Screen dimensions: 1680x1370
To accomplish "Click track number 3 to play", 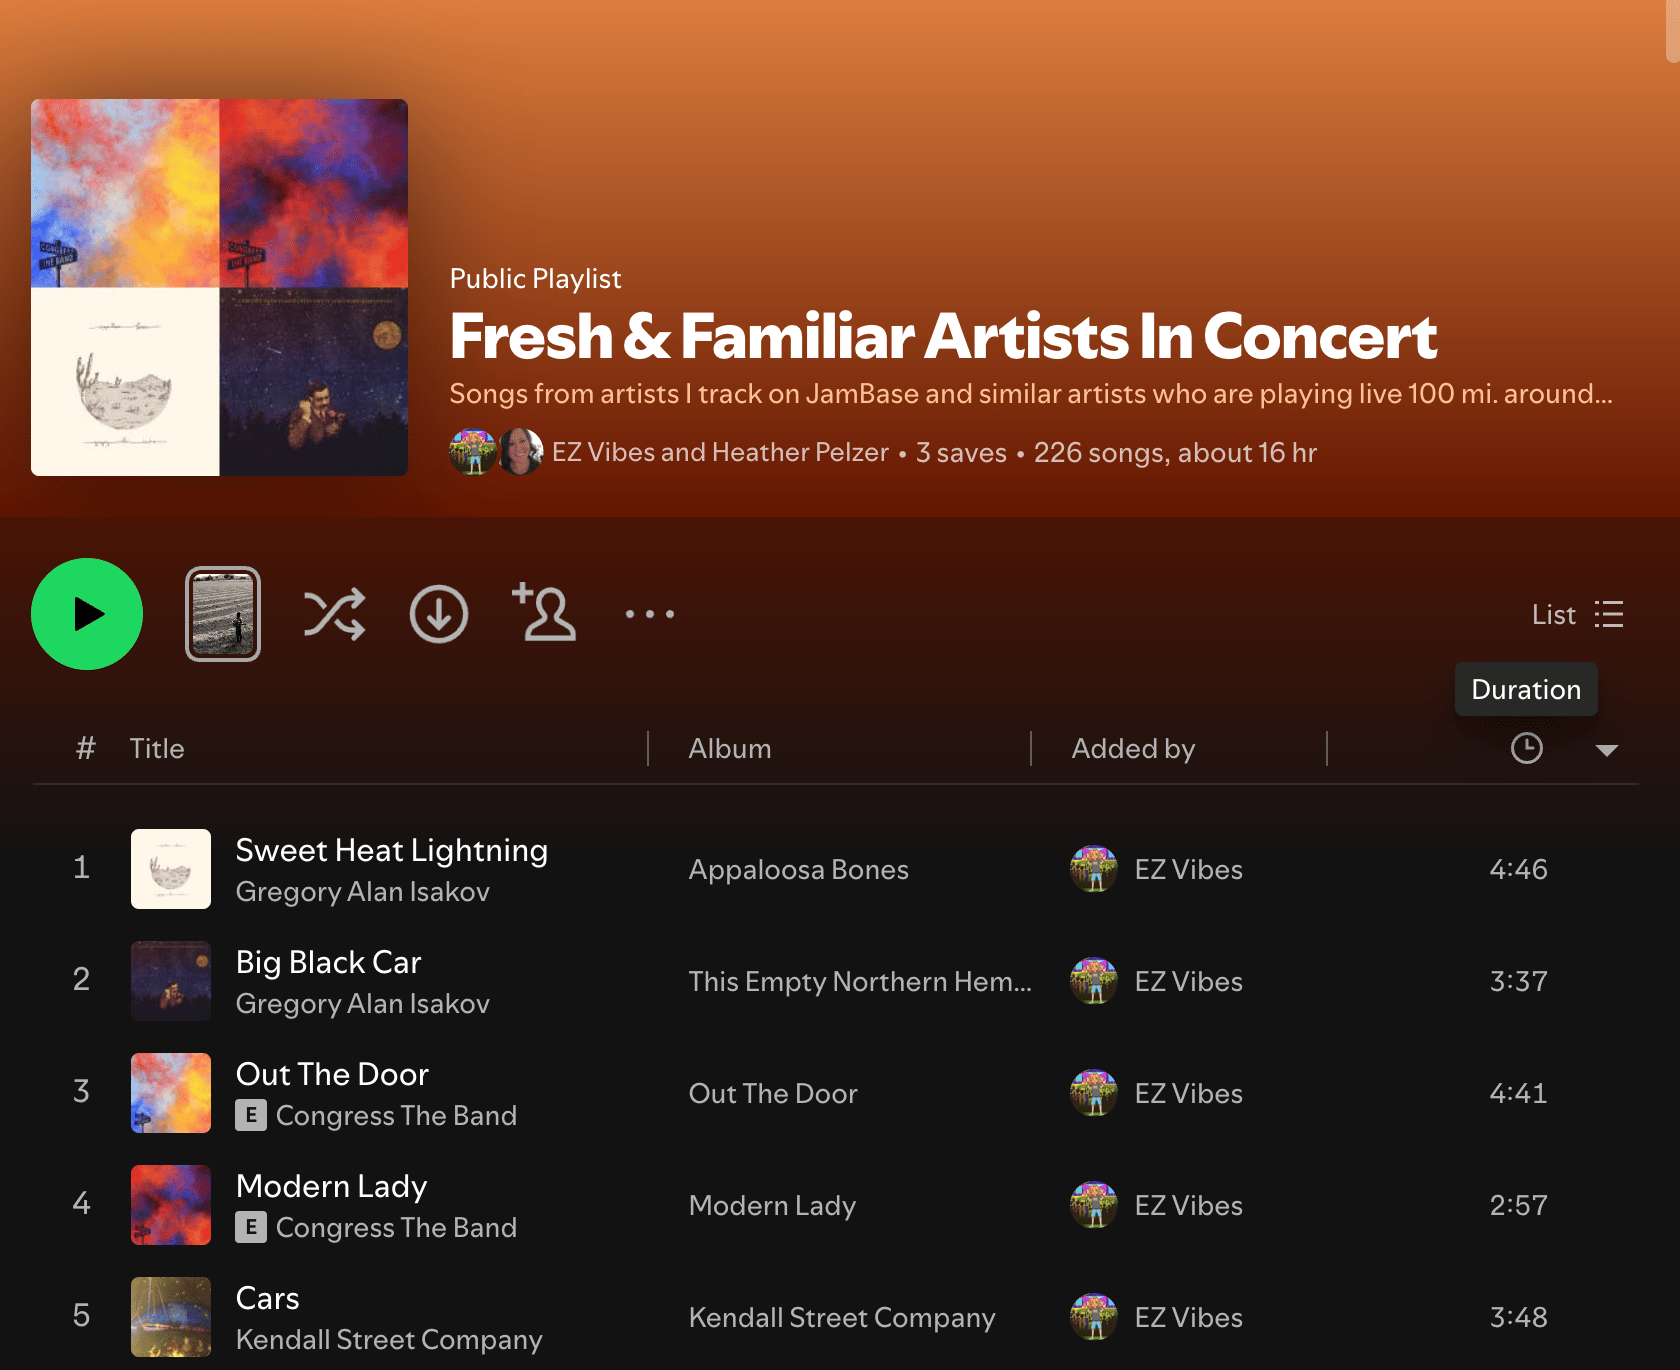I will (82, 1091).
